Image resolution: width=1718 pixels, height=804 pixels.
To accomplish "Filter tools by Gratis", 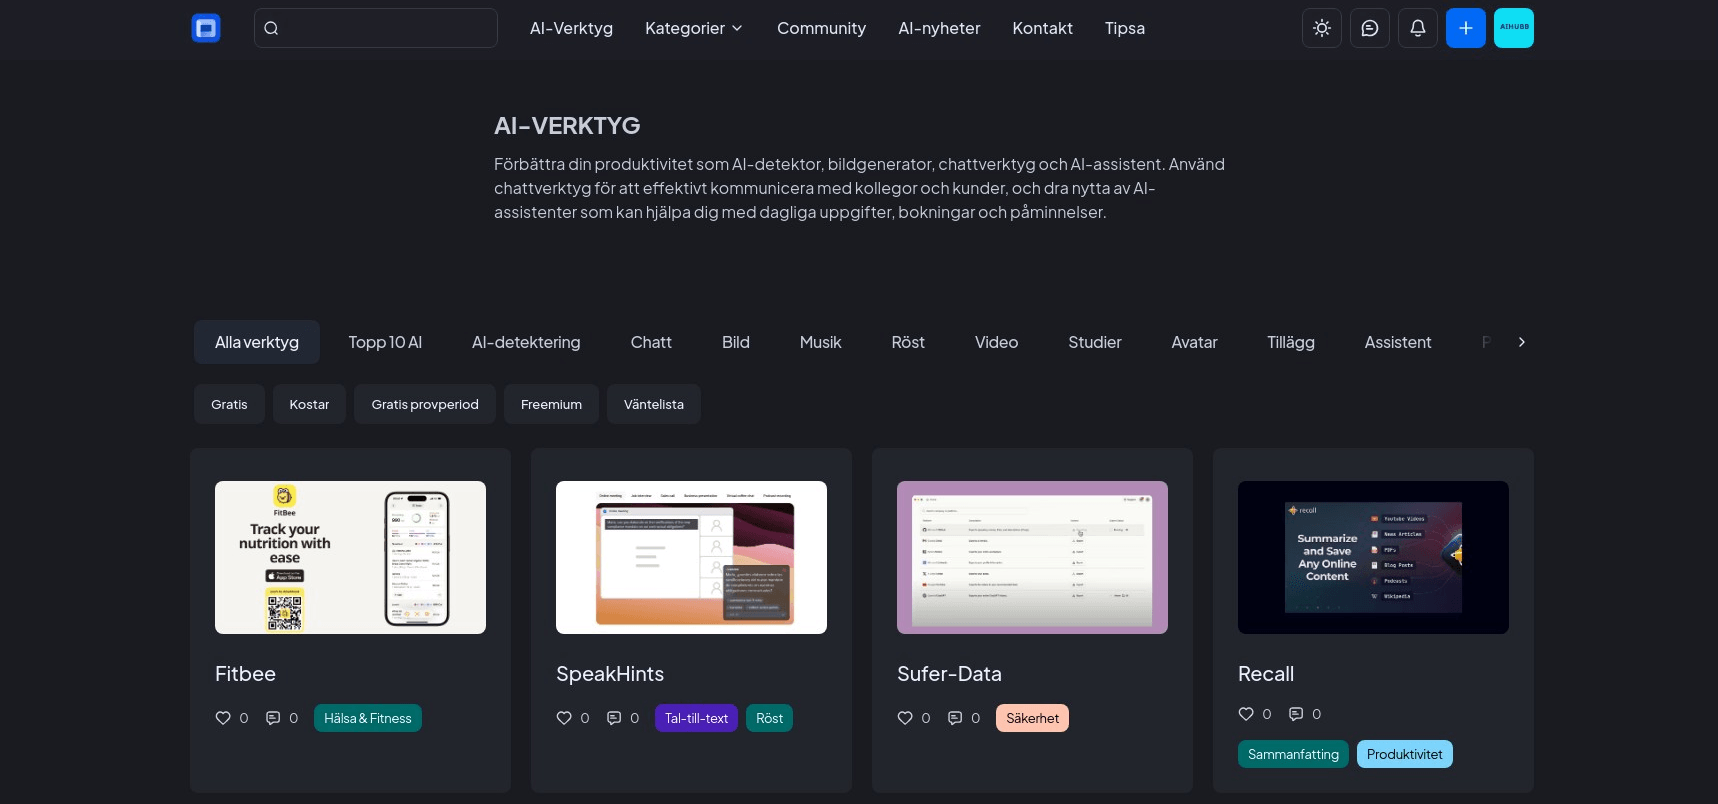I will (229, 404).
